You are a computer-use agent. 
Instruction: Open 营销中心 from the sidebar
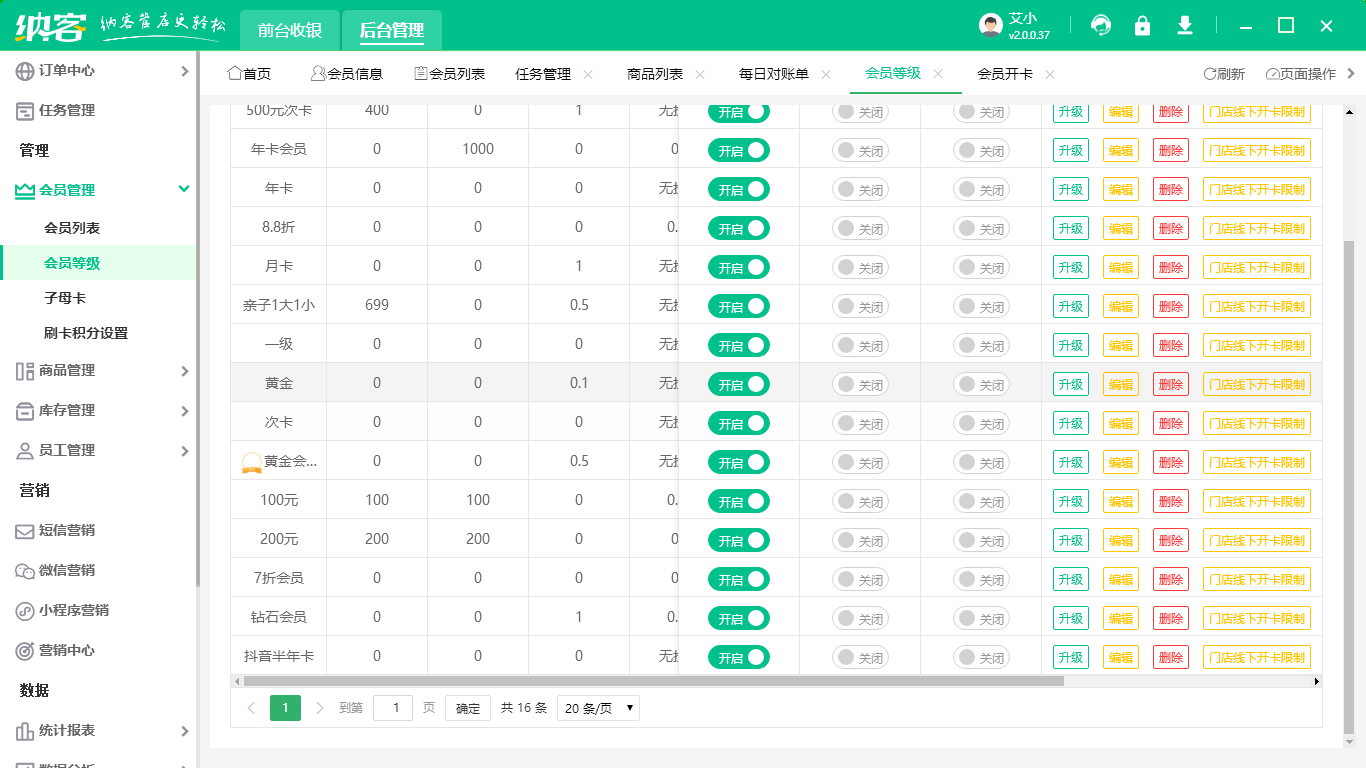(x=60, y=650)
